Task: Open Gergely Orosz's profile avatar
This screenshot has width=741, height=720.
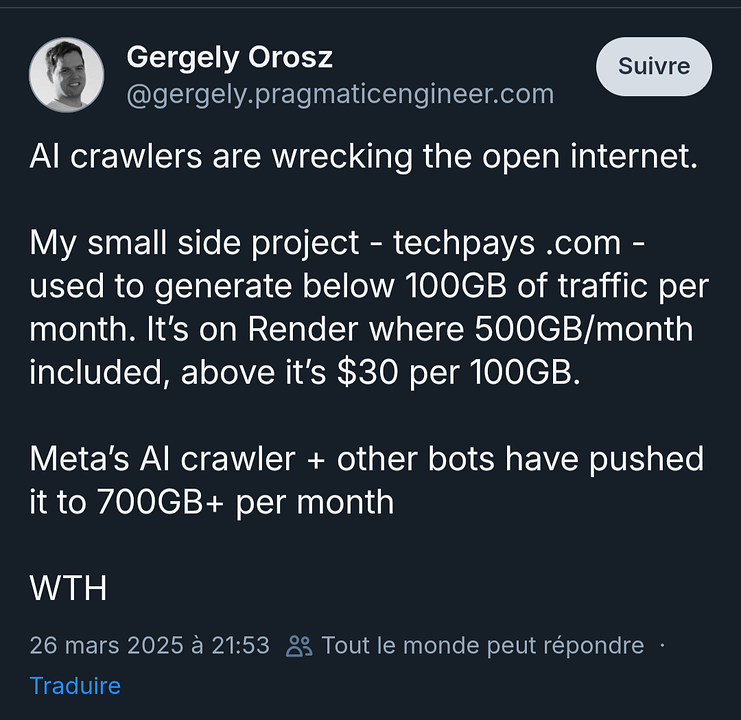Action: point(67,75)
